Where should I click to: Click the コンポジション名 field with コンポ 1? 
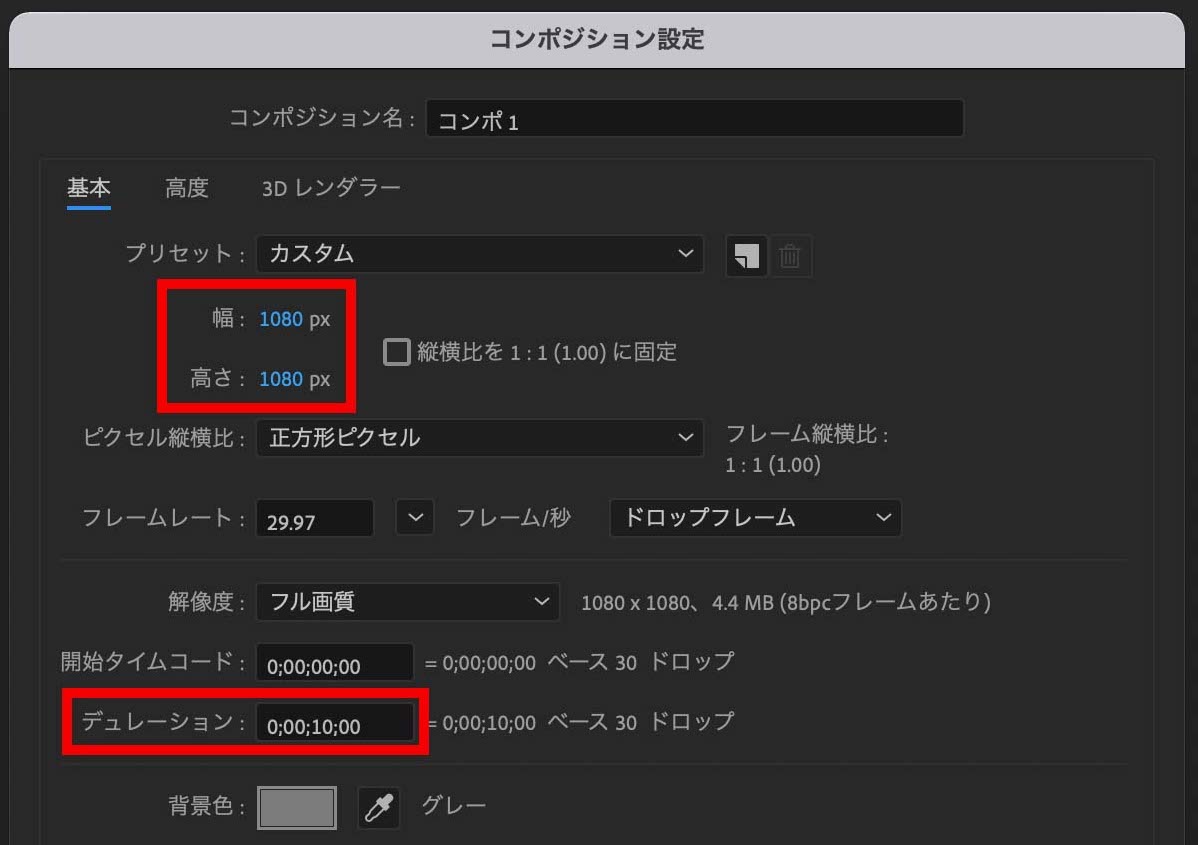(x=695, y=119)
